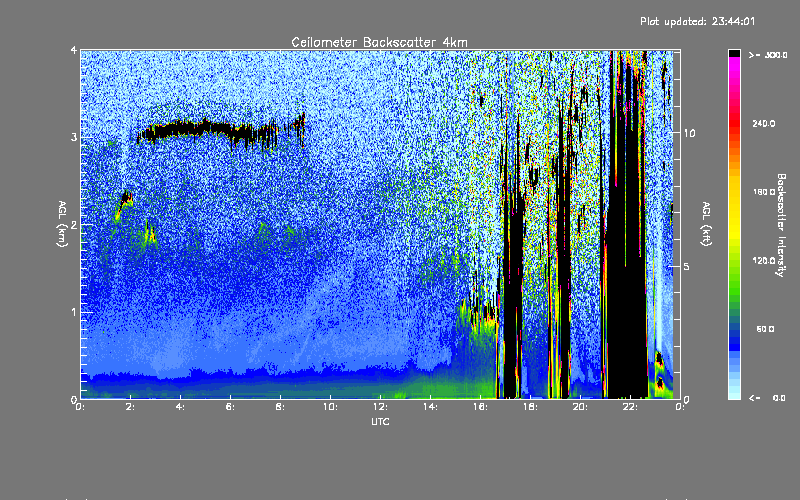This screenshot has height=500, width=800.
Task: Click the x-axis tick label '22:'
Action: coord(630,407)
